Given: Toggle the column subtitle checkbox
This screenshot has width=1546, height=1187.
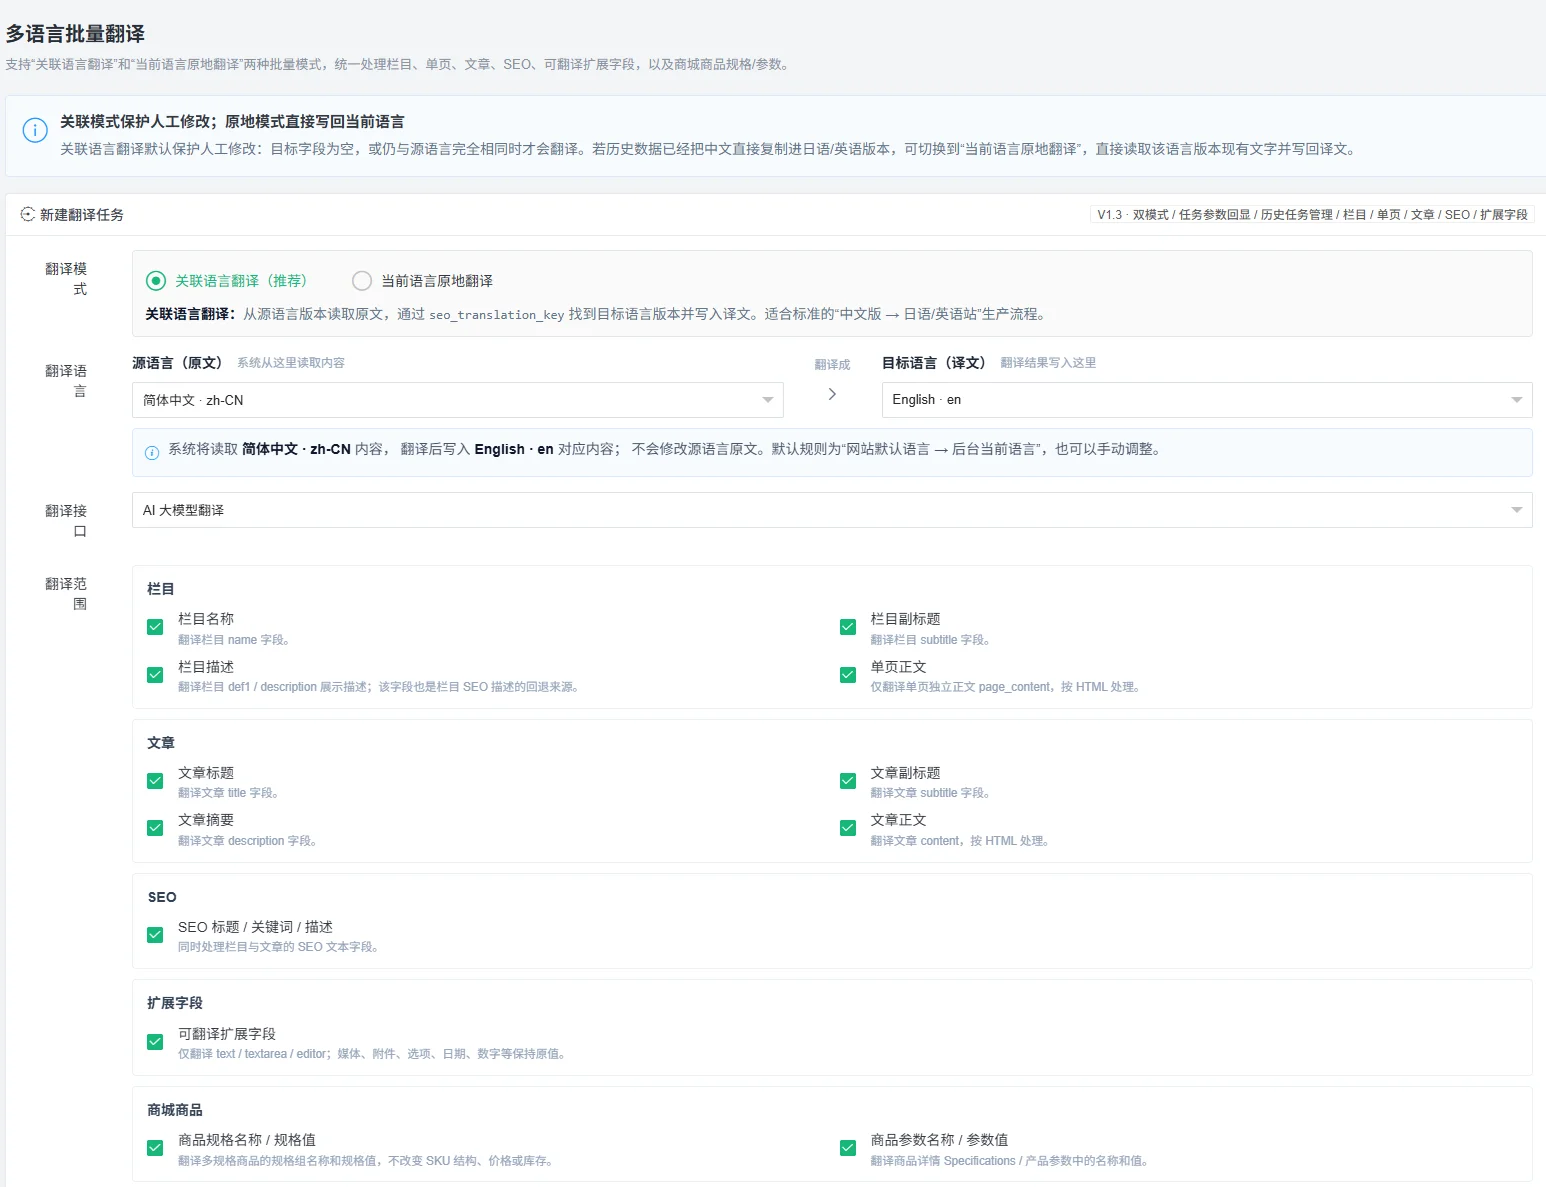Looking at the screenshot, I should [848, 627].
